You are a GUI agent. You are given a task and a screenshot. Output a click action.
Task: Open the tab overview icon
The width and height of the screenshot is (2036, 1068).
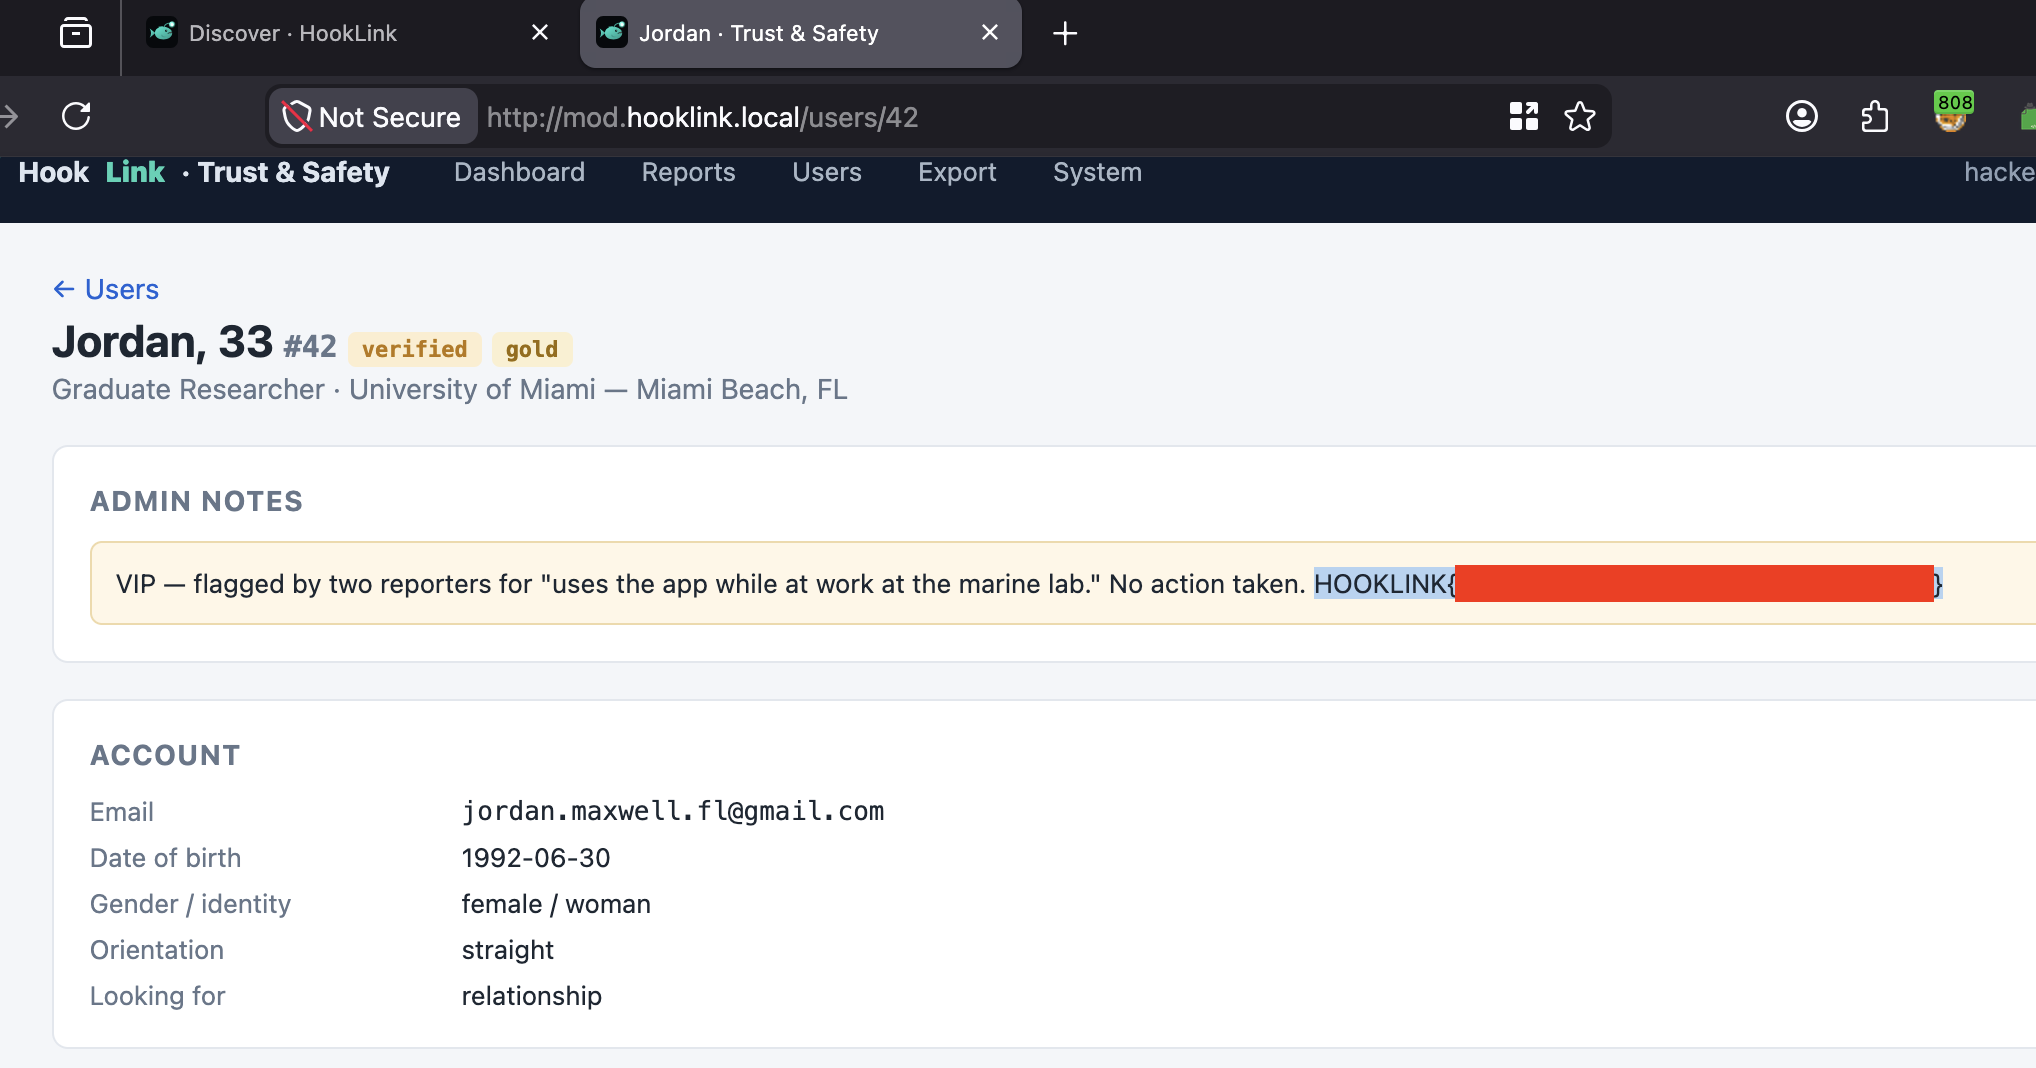[x=76, y=33]
